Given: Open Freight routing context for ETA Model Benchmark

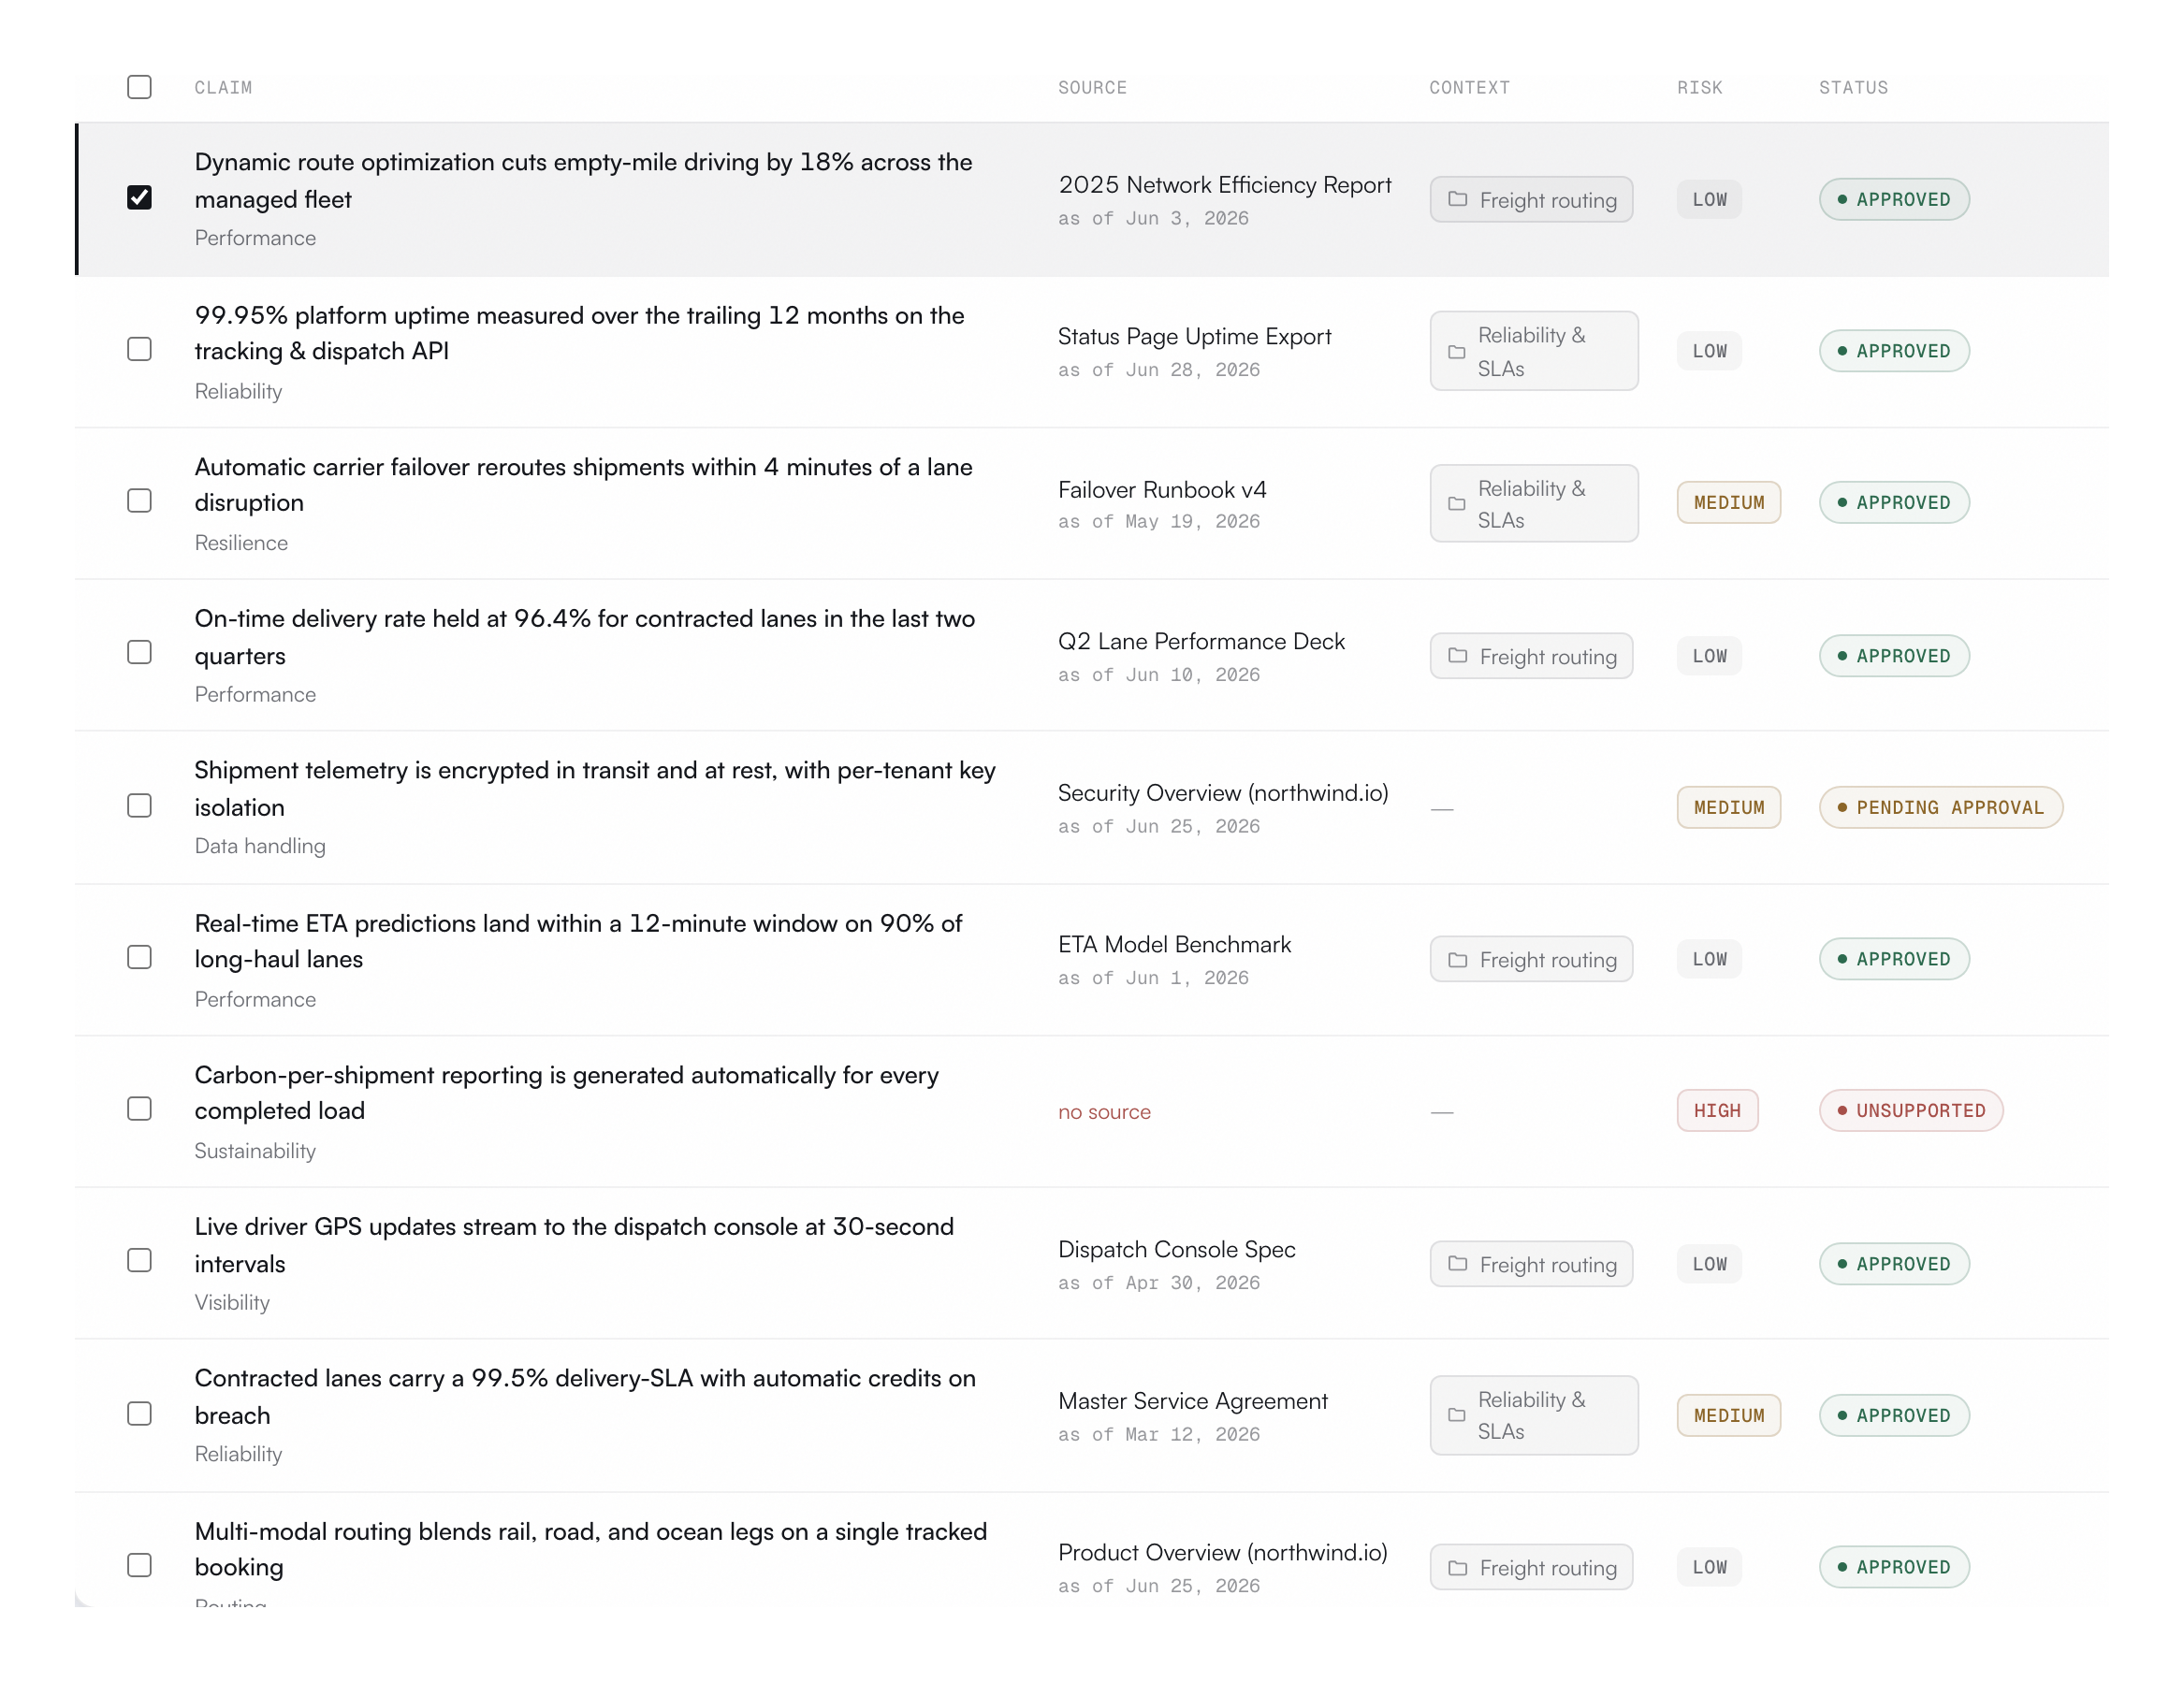Looking at the screenshot, I should click(x=1532, y=960).
